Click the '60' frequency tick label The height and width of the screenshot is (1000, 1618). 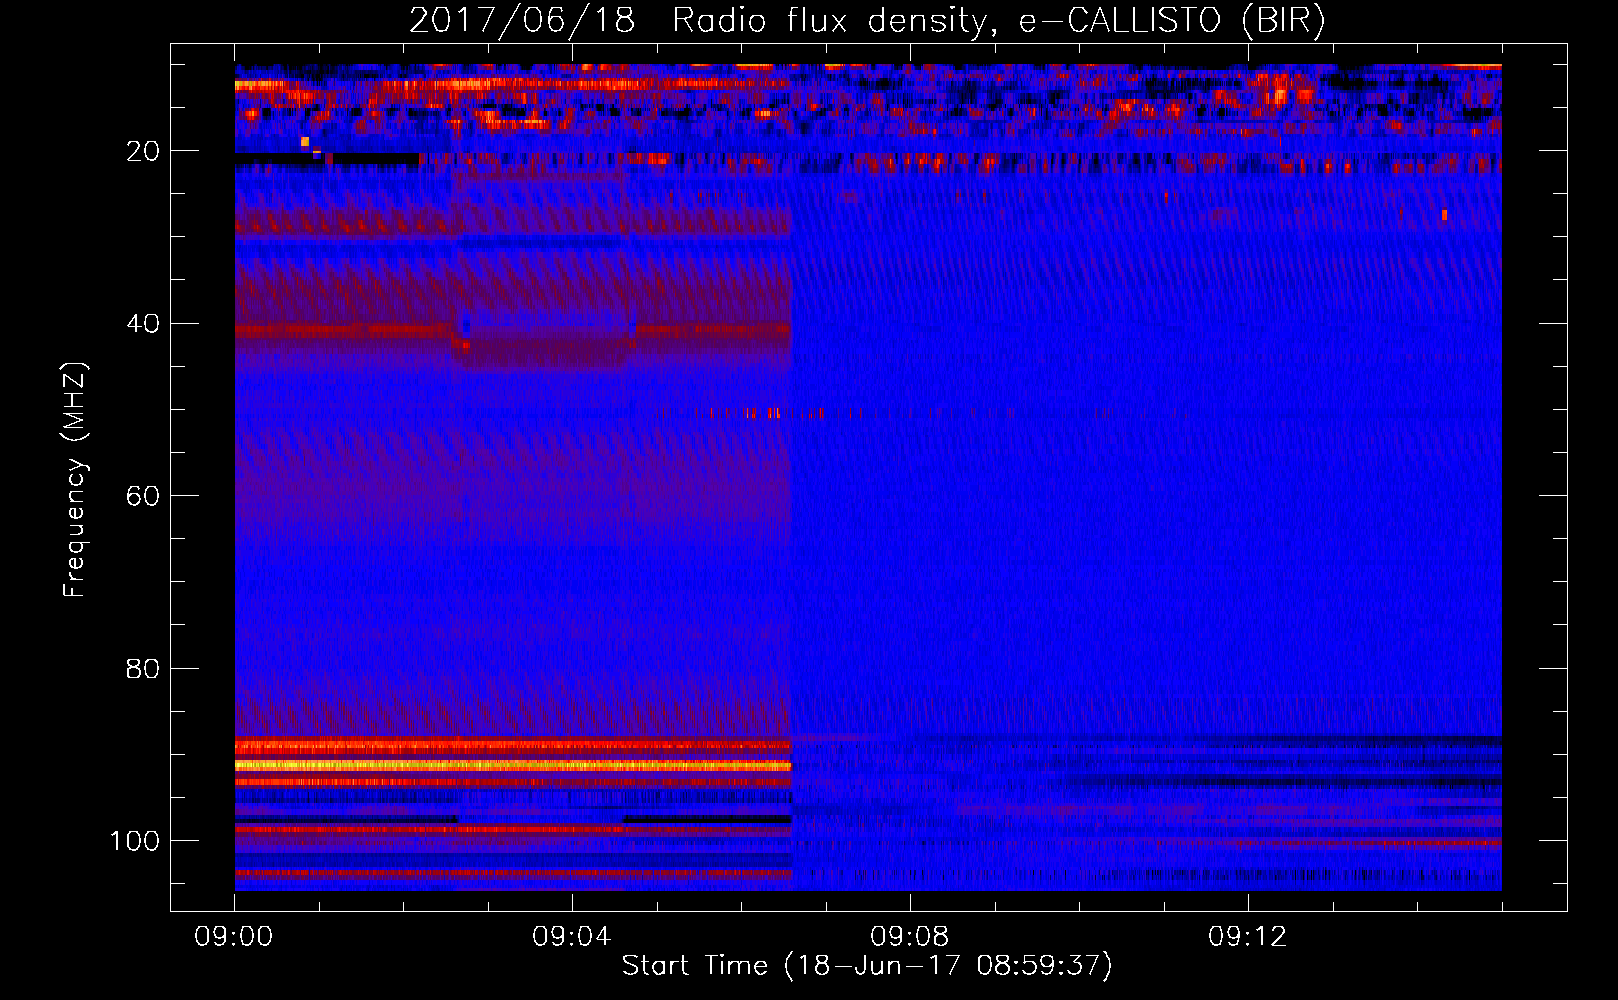pos(143,496)
